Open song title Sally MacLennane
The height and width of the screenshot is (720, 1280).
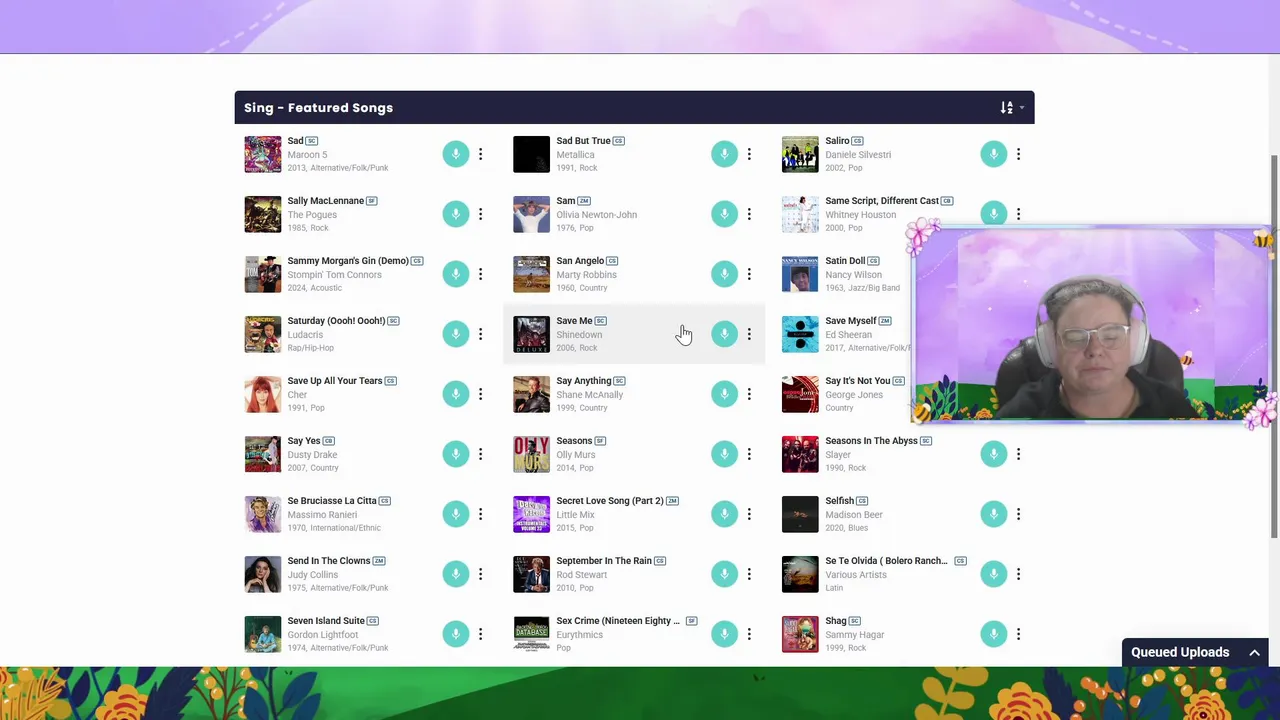pos(325,201)
